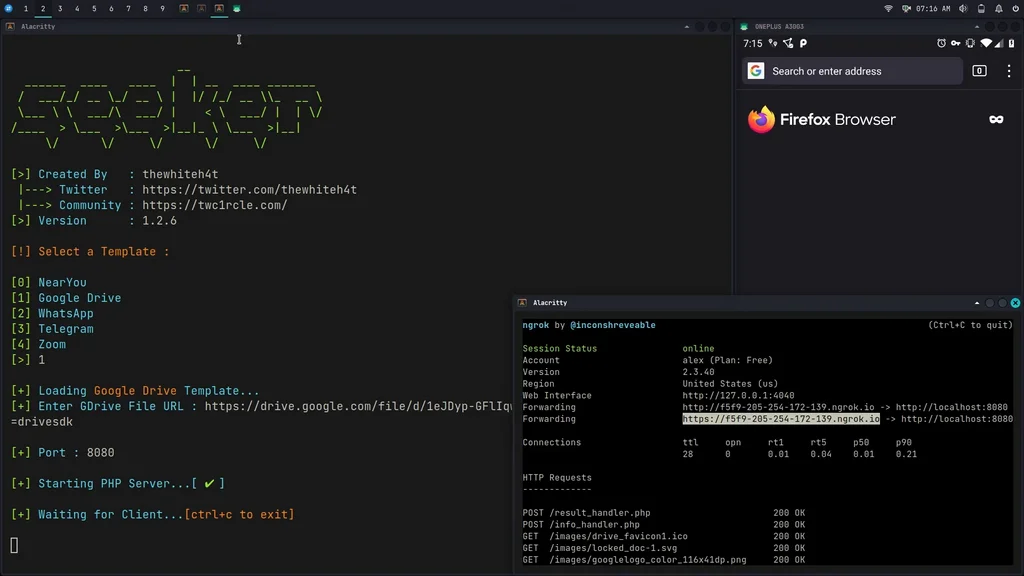Screen dimensions: 1024x576
Task: Click the Firefox Browser logo on the phone screen
Action: (x=760, y=119)
